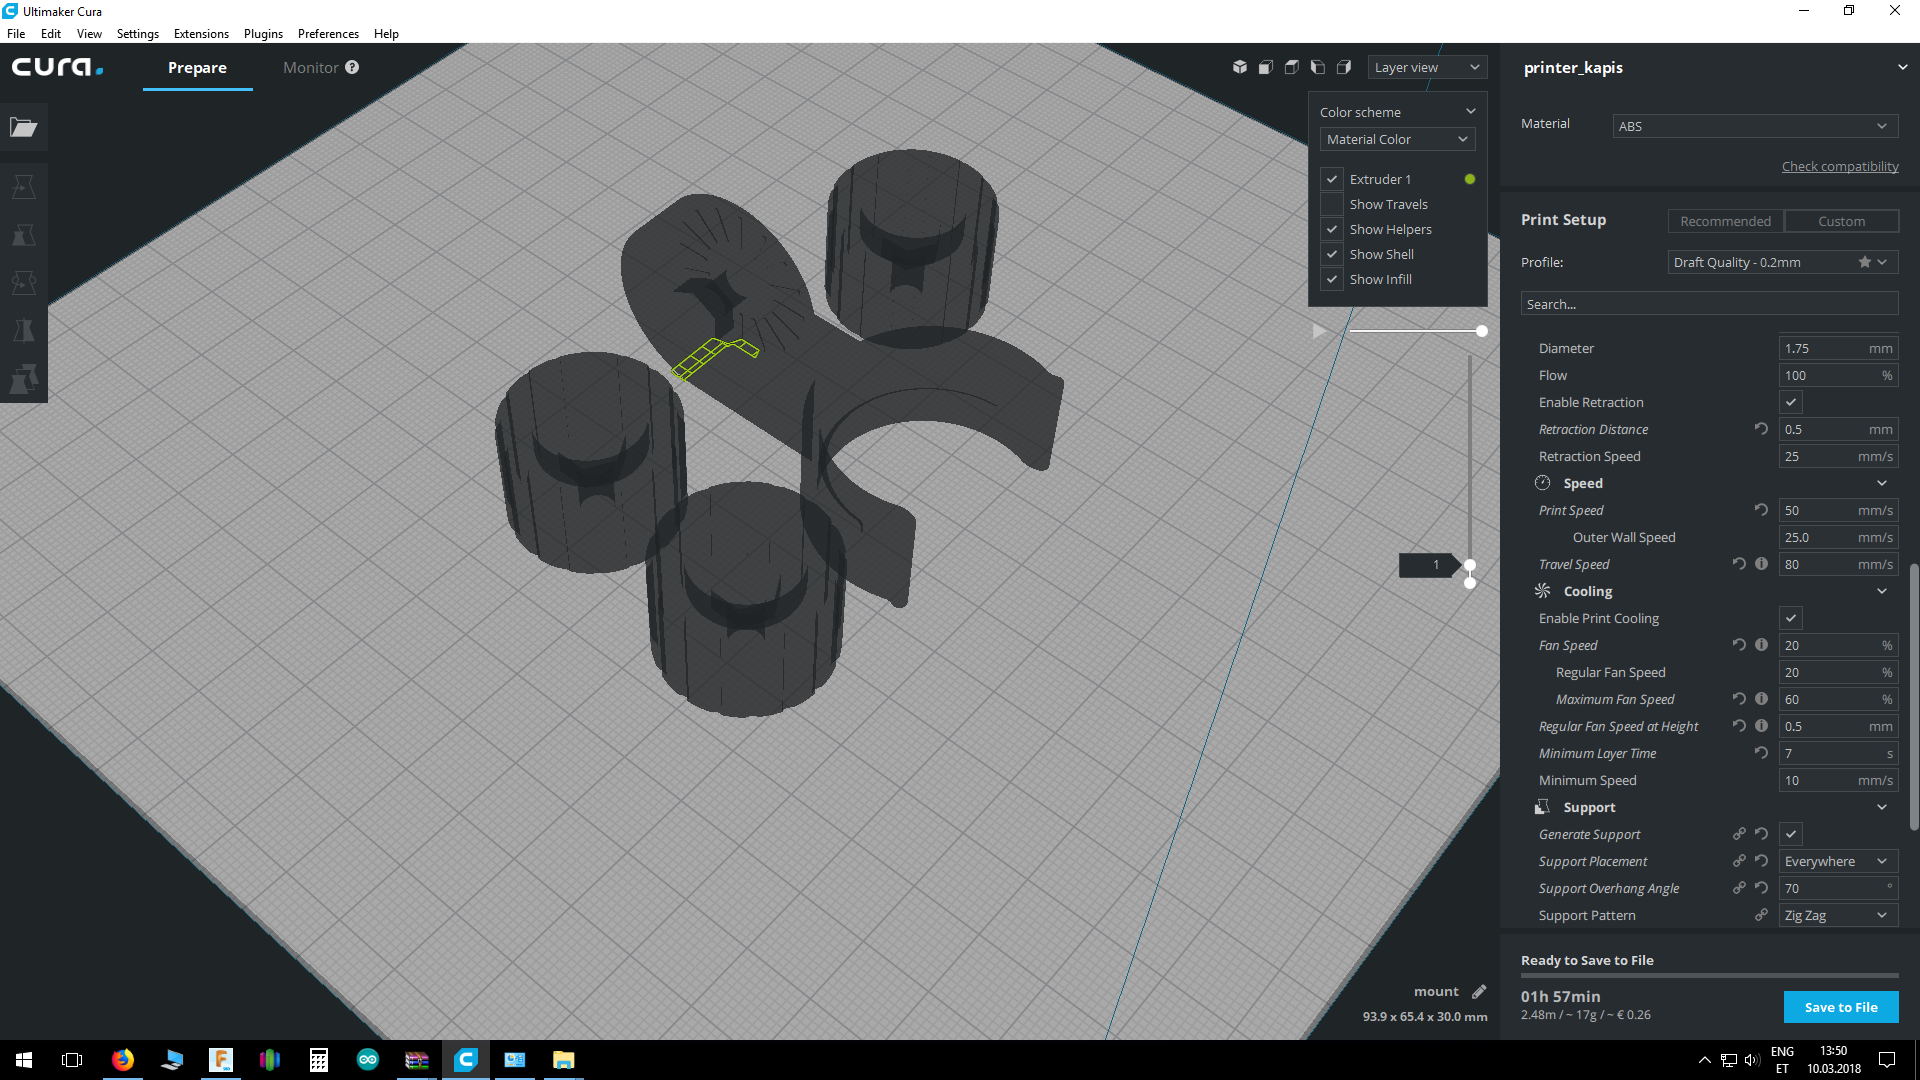
Task: Open the Material Color scheme dropdown
Action: 1397,139
